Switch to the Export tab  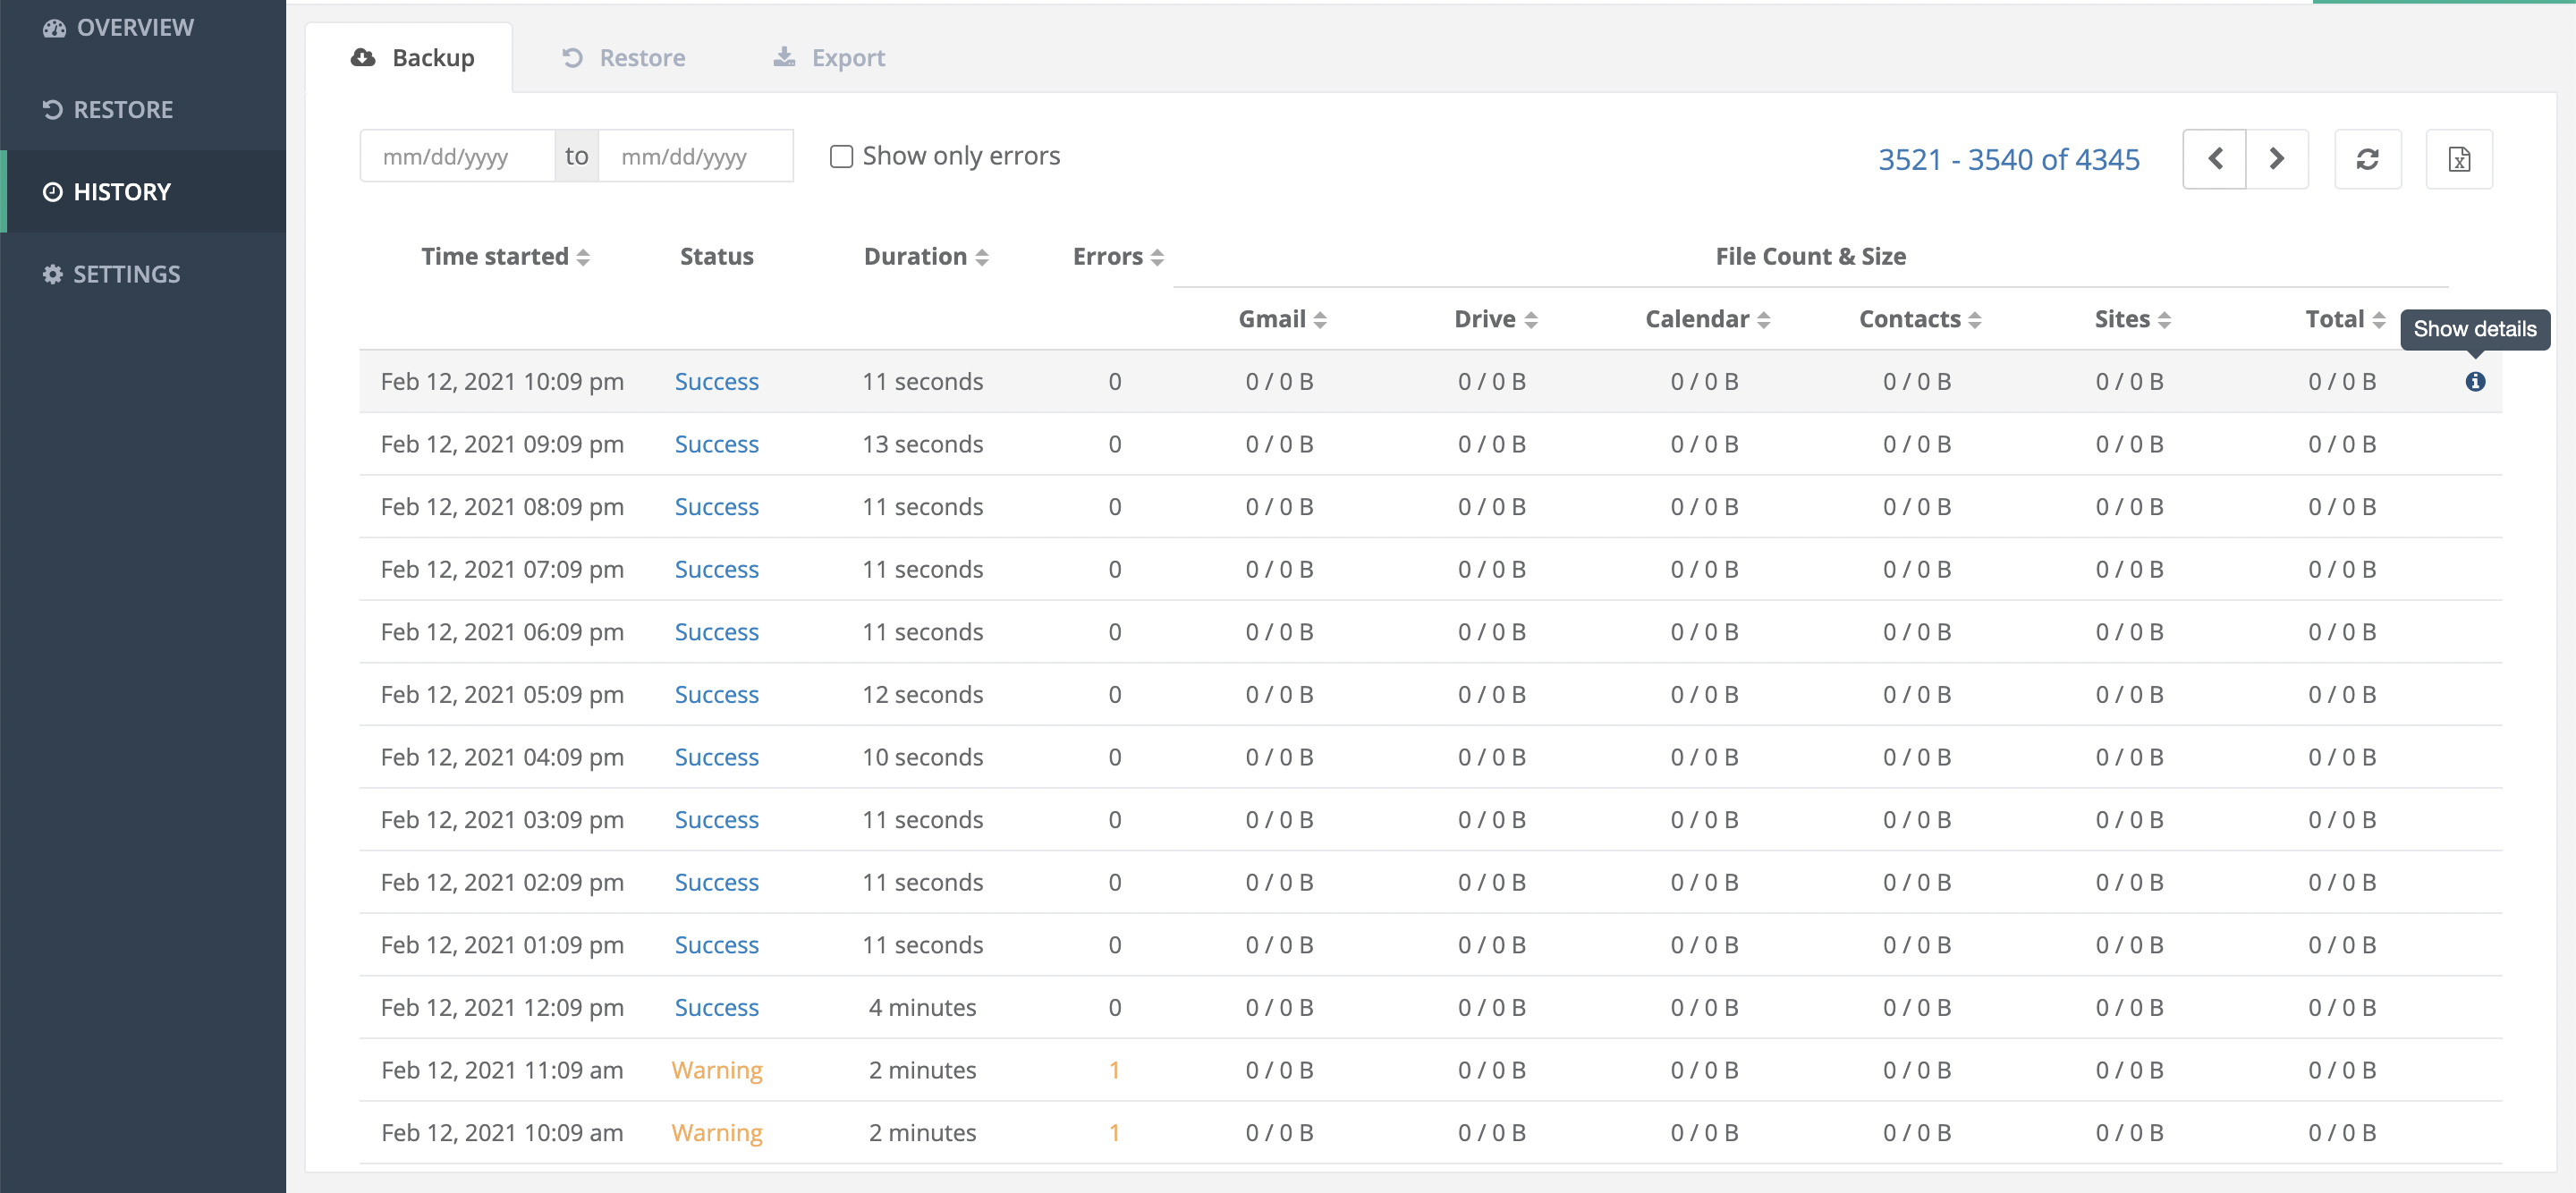coord(829,58)
